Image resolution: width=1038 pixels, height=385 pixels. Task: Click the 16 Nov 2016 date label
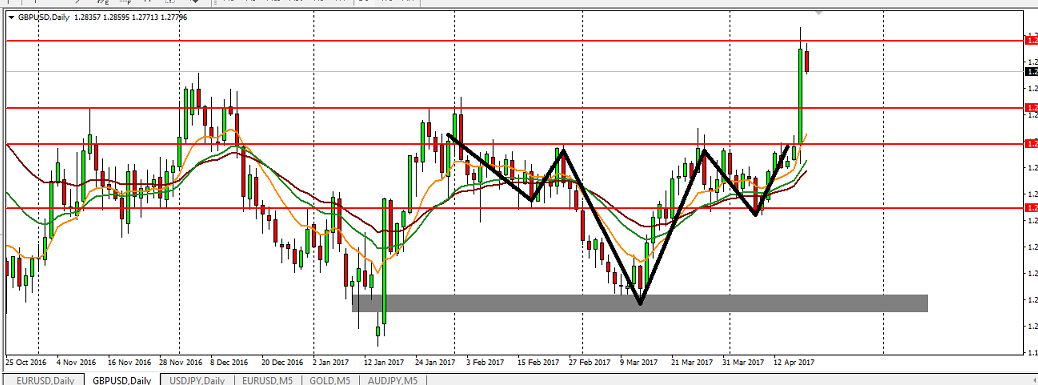[130, 363]
